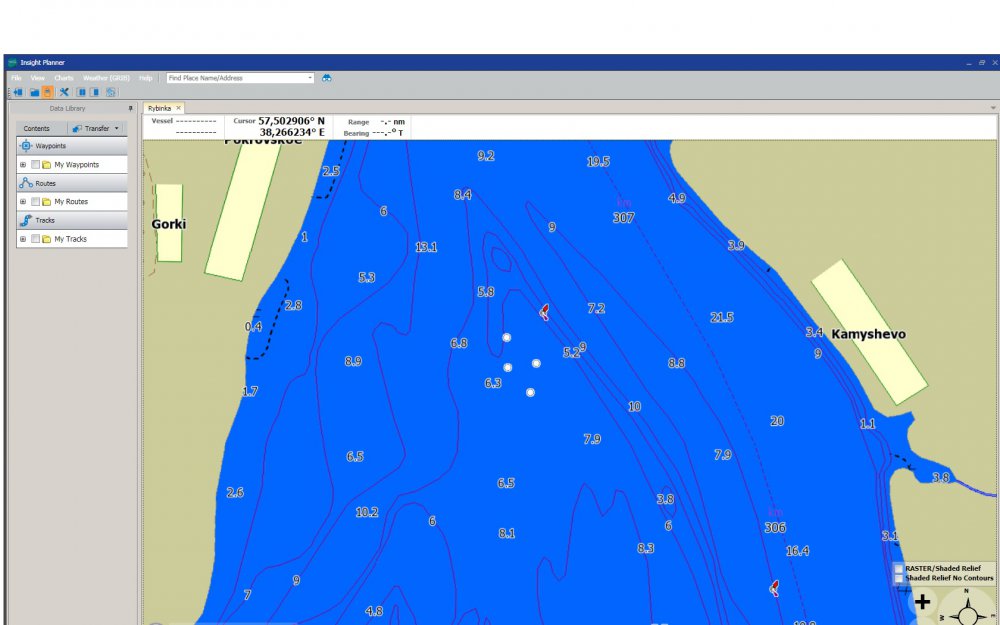1000x625 pixels.
Task: Open the Weather (GRIB) menu
Action: [106, 78]
